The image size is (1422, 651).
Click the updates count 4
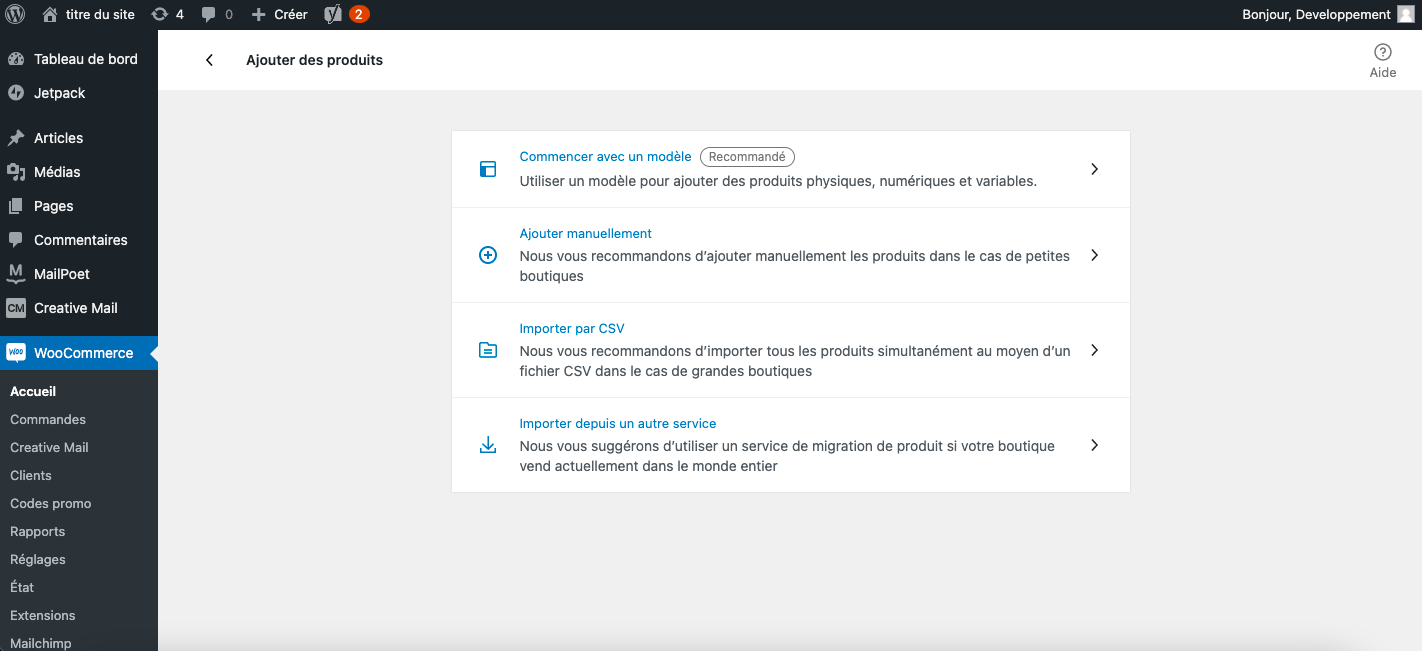point(180,15)
